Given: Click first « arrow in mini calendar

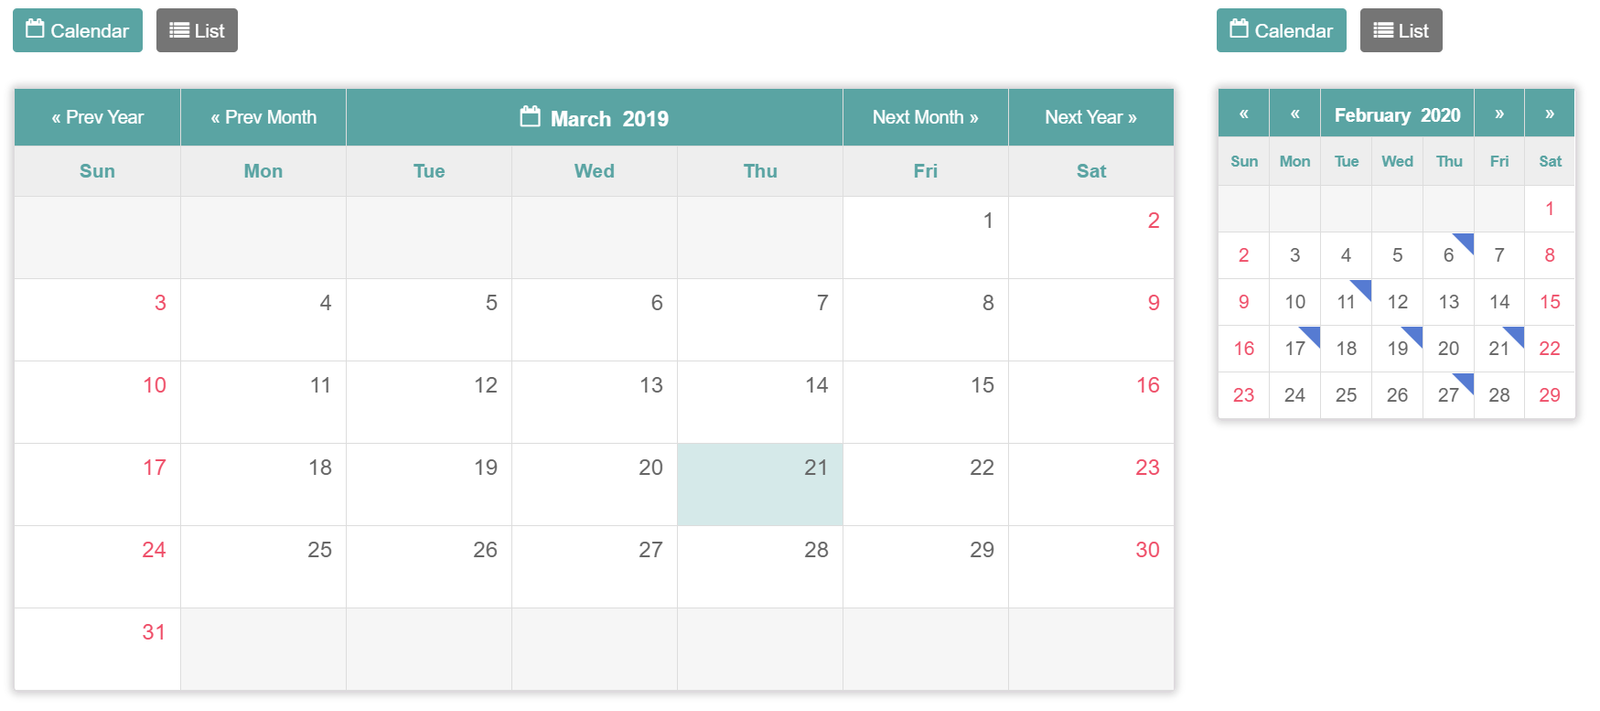Looking at the screenshot, I should pyautogui.click(x=1244, y=113).
